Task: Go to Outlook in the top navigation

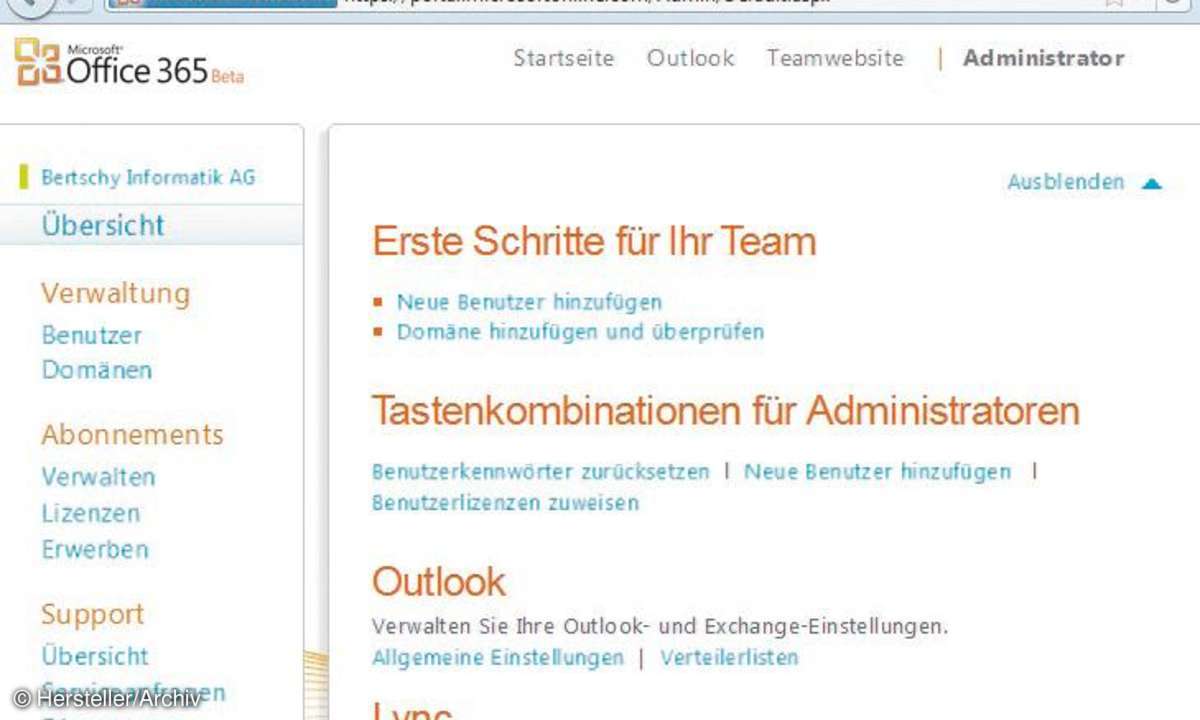Action: point(691,58)
